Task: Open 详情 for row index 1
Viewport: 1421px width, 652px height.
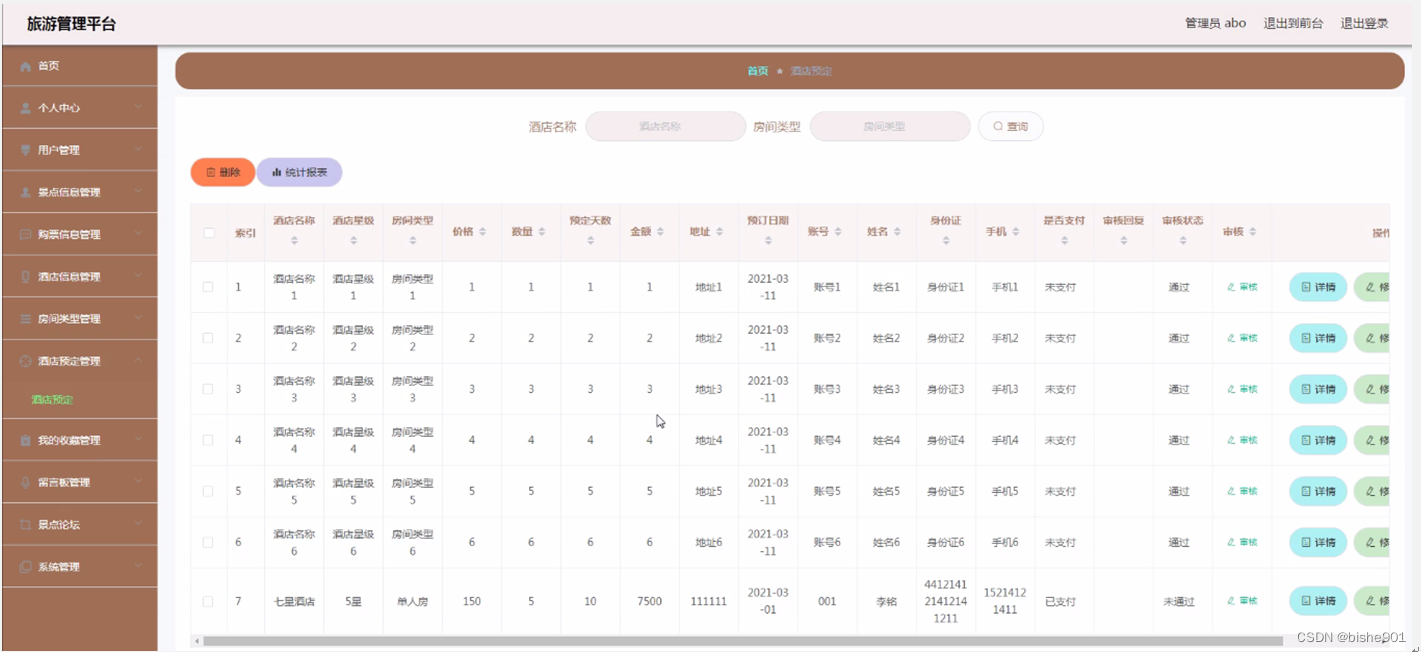Action: pos(1318,287)
